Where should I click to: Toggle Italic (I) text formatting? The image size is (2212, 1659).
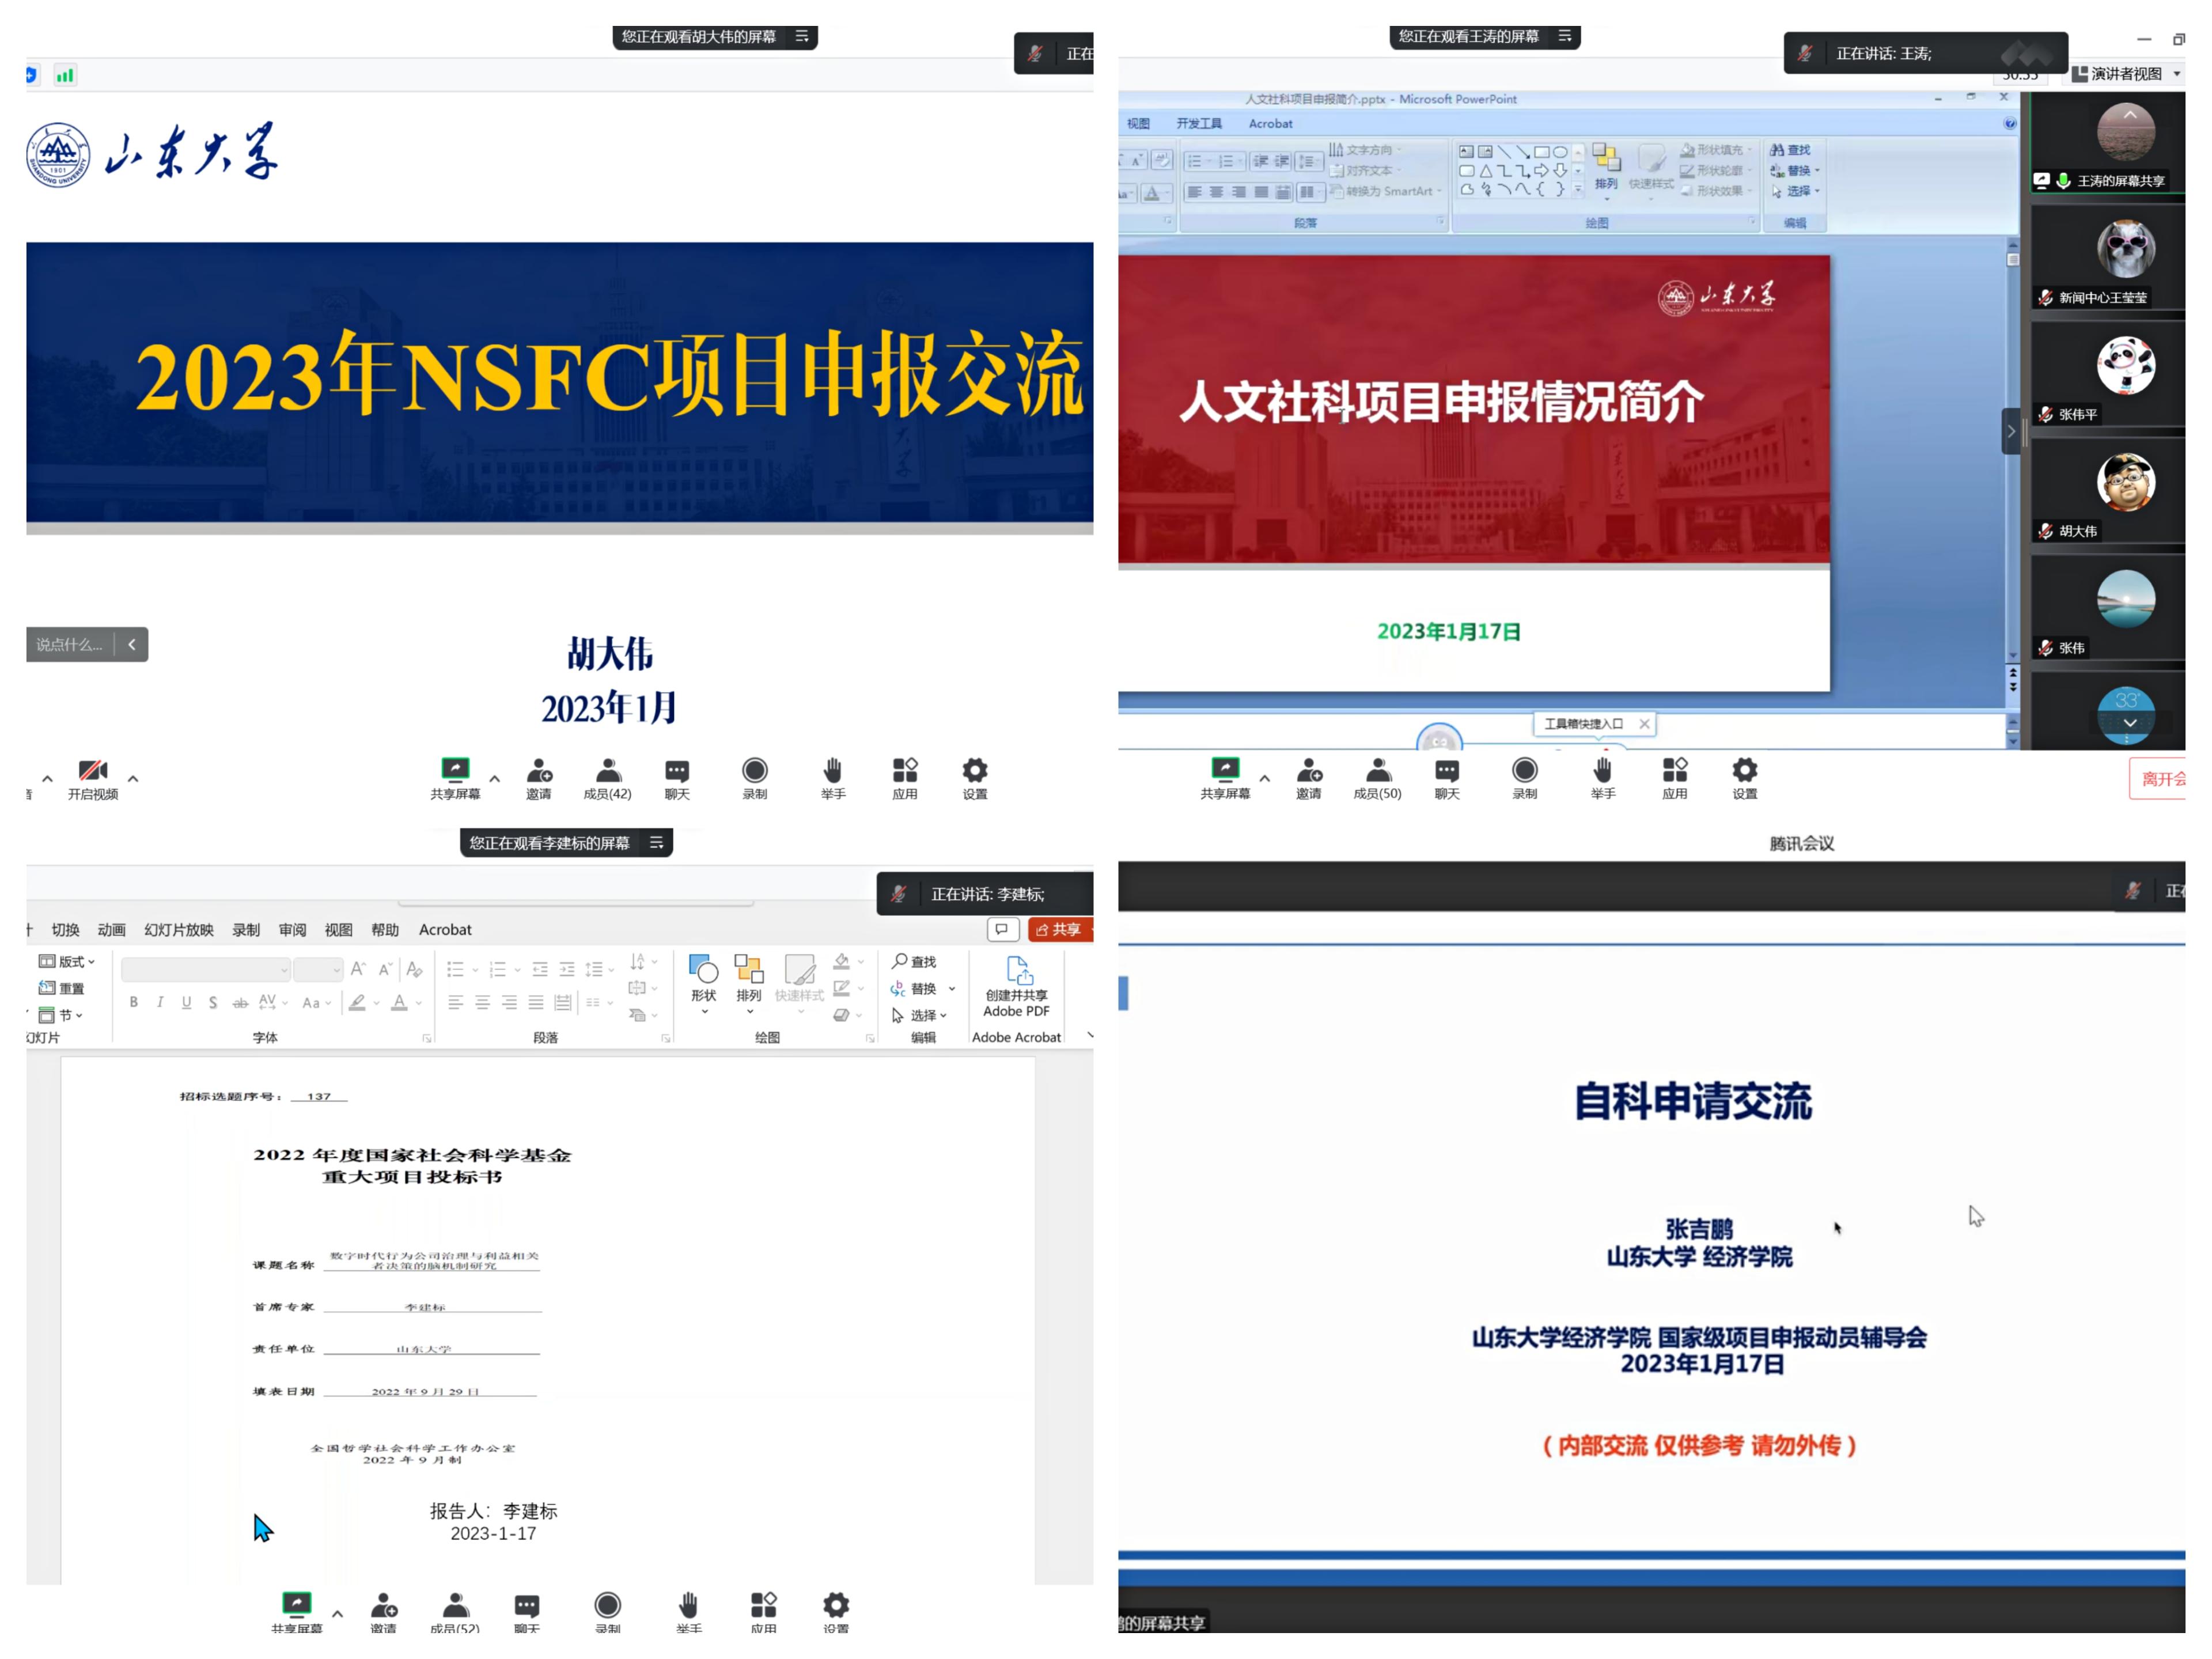pos(160,1002)
